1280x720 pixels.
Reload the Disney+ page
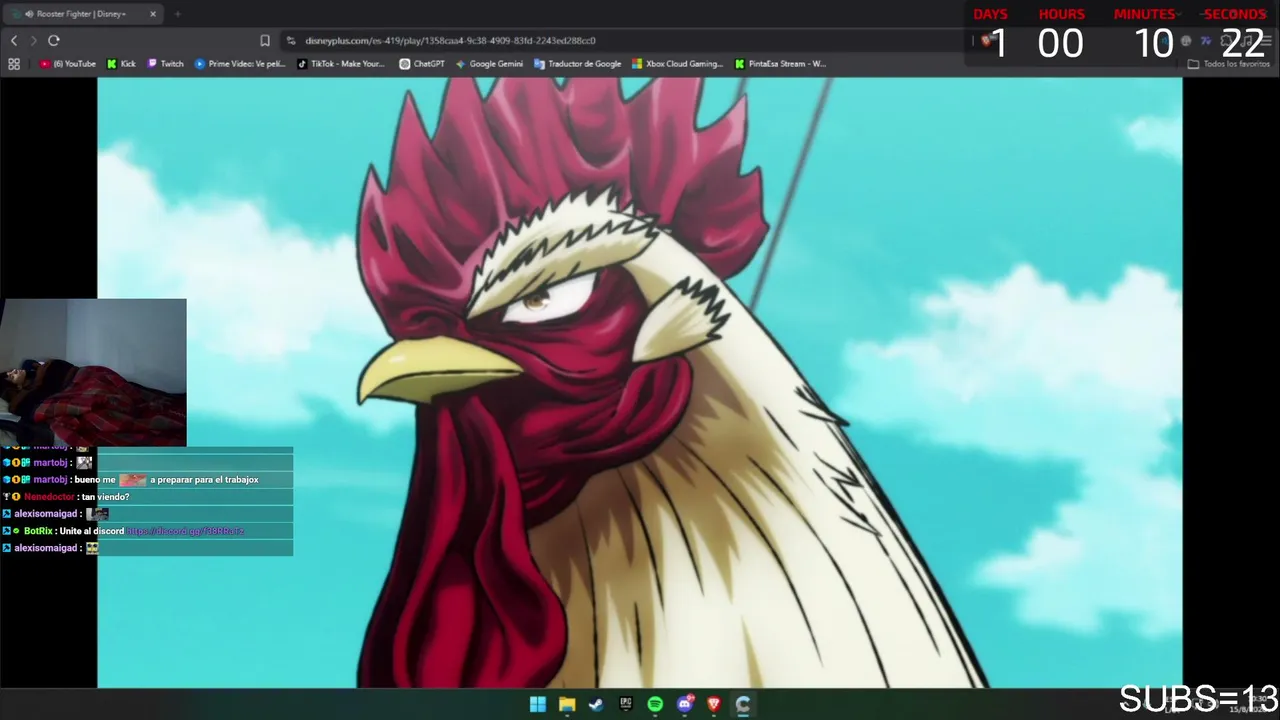tap(54, 40)
